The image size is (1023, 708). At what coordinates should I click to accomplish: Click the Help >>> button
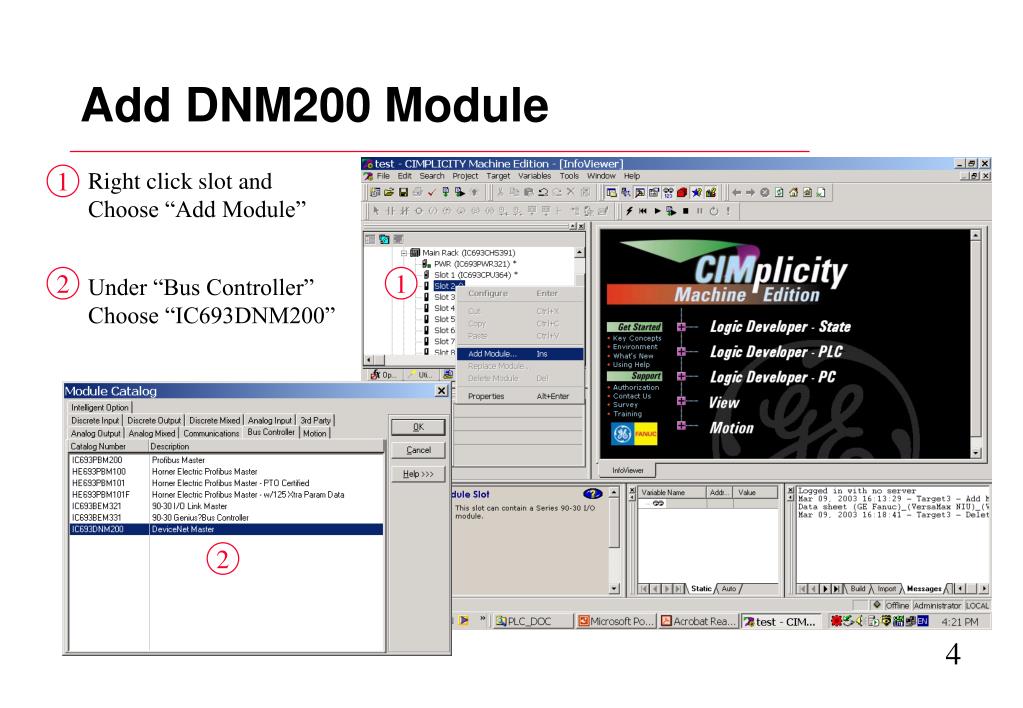point(418,474)
